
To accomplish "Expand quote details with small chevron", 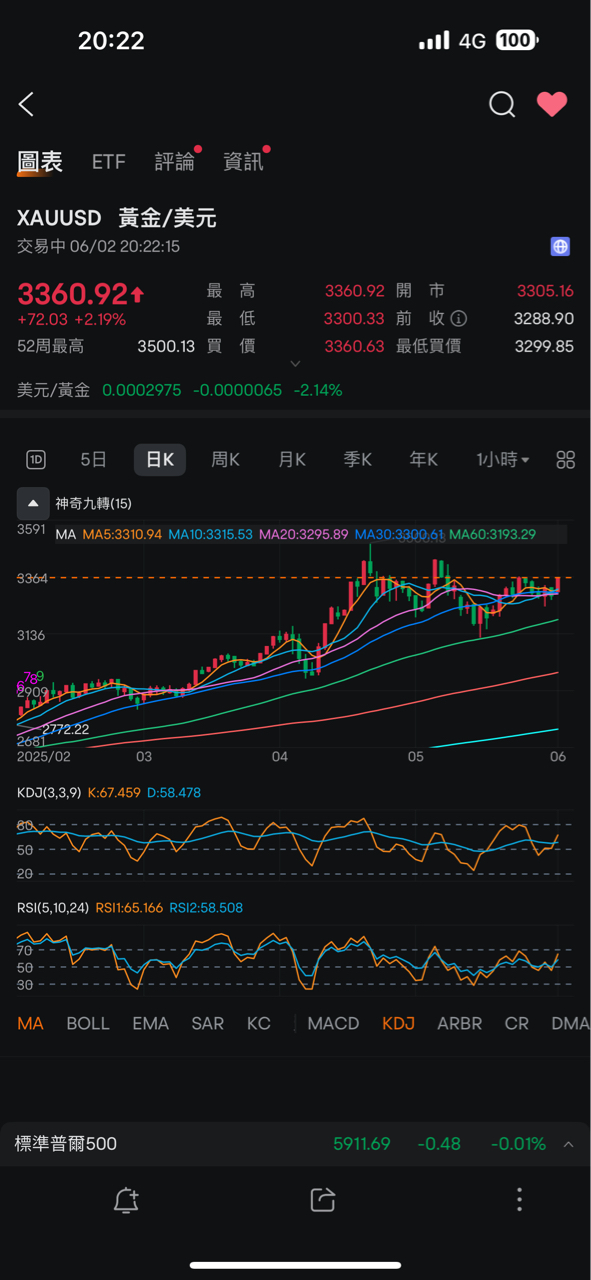I will [295, 364].
